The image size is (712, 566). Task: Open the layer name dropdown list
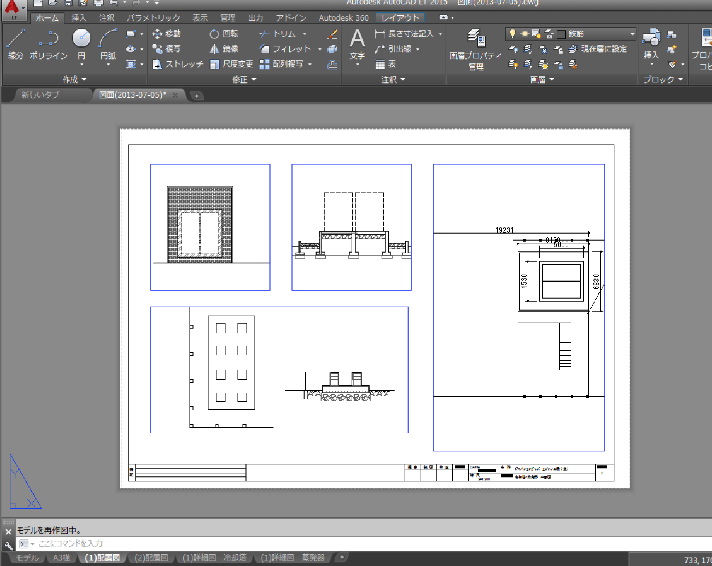(632, 34)
